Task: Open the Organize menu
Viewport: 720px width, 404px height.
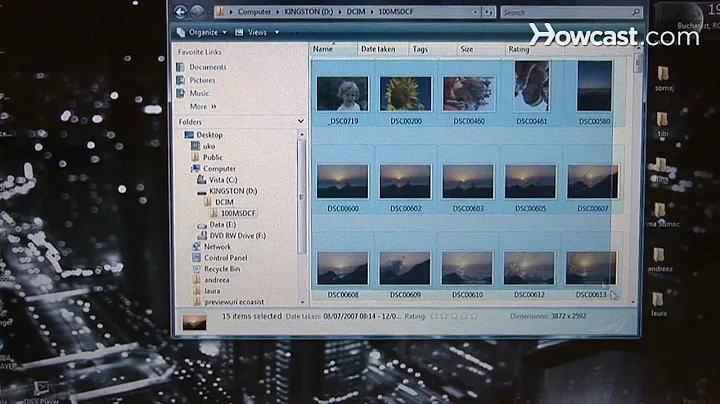Action: (202, 33)
